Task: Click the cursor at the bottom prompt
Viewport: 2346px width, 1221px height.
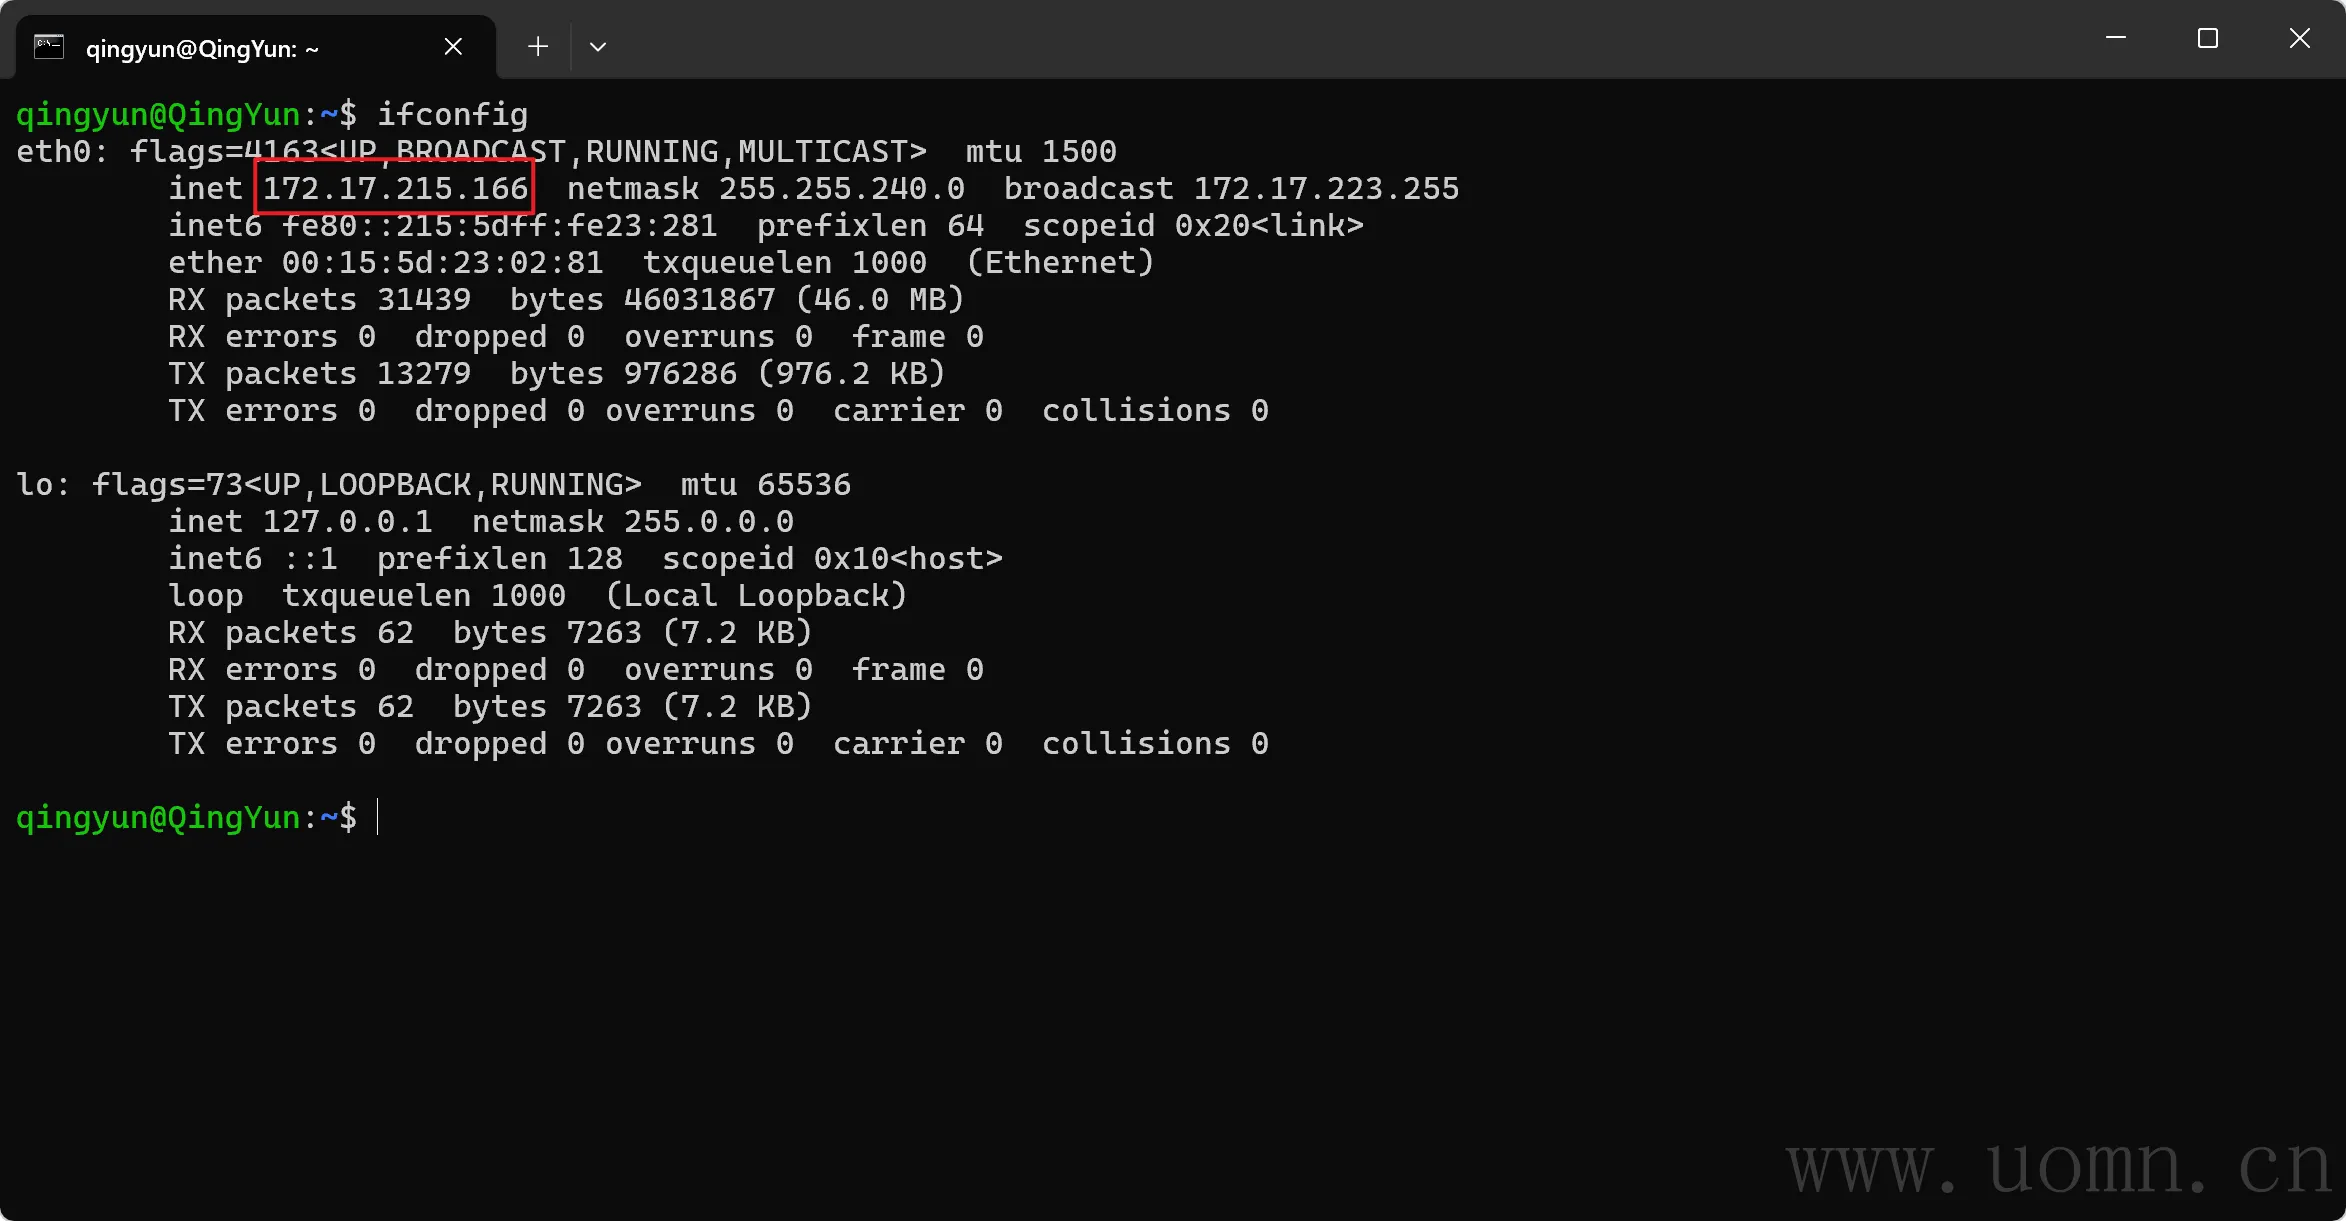Action: click(378, 817)
